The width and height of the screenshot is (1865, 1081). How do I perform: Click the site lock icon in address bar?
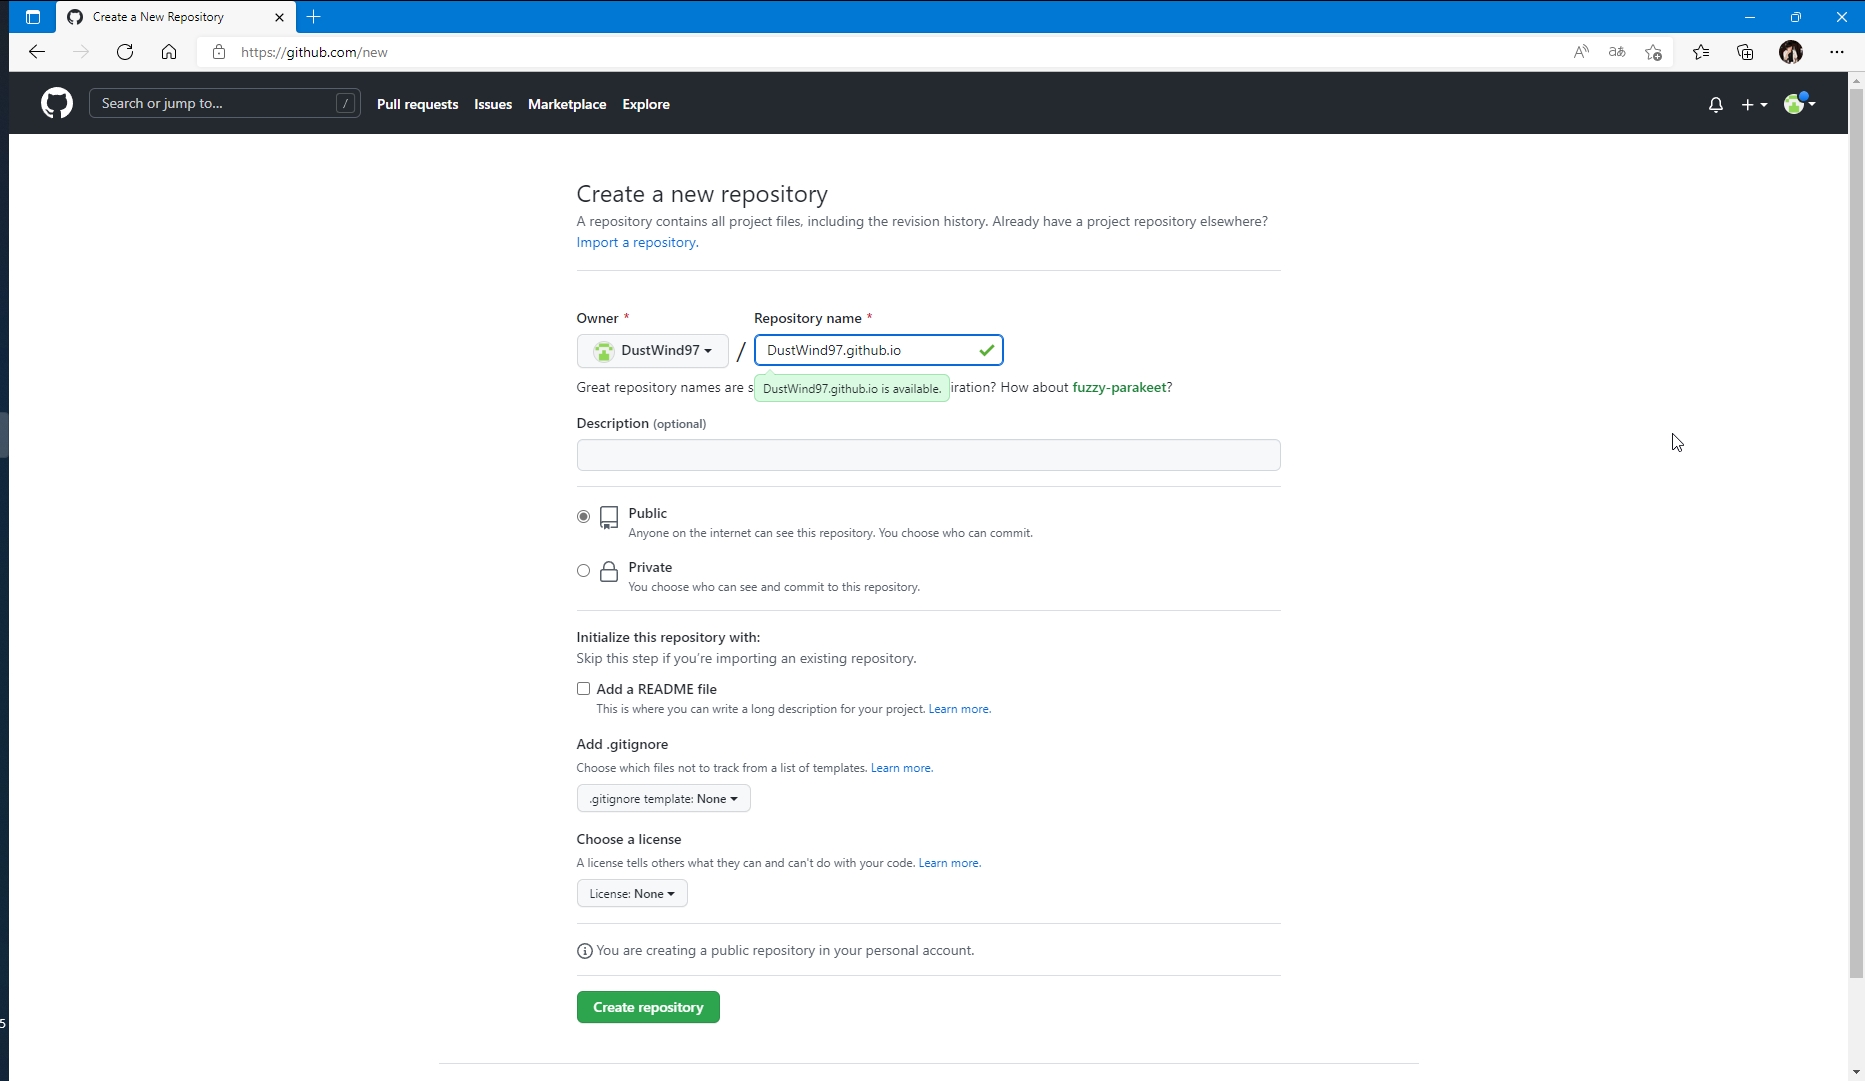point(219,52)
